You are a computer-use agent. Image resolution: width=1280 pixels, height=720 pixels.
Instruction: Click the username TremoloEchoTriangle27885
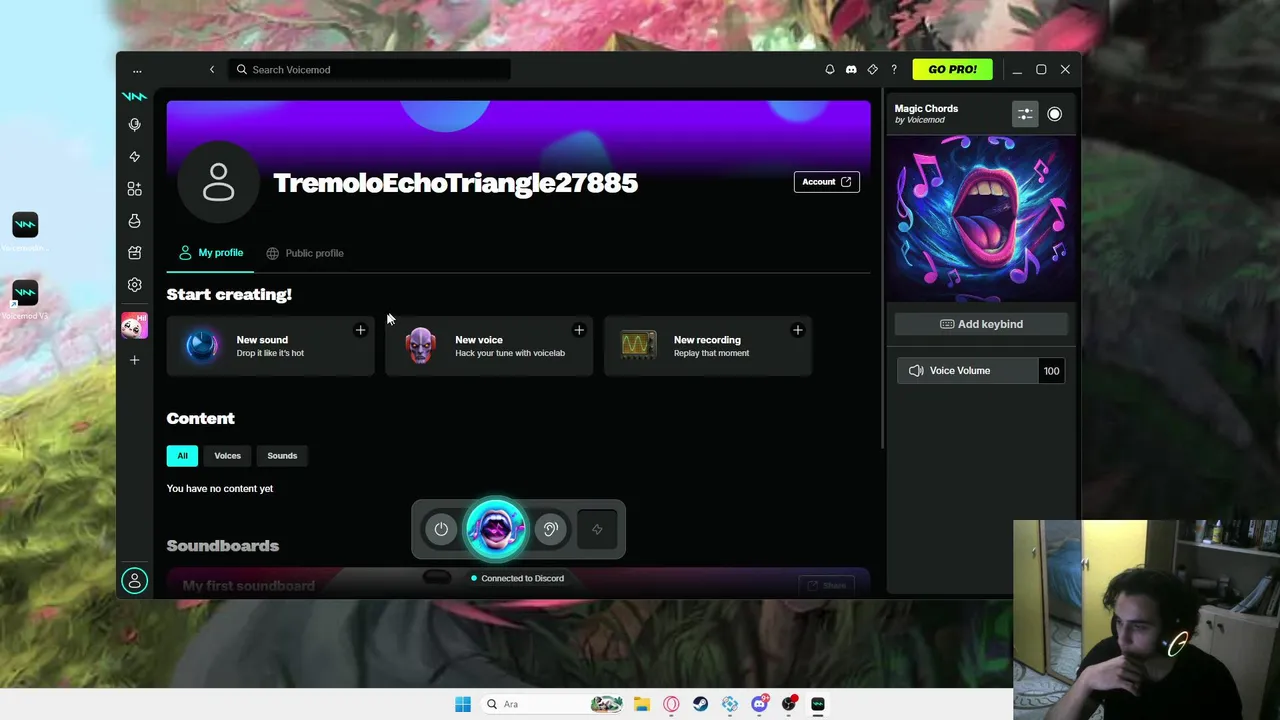pyautogui.click(x=456, y=183)
